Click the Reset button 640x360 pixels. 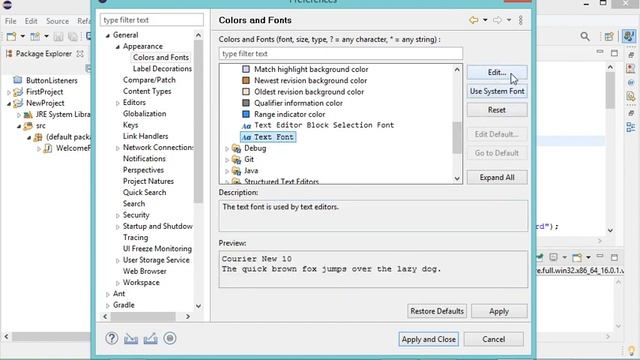click(497, 110)
